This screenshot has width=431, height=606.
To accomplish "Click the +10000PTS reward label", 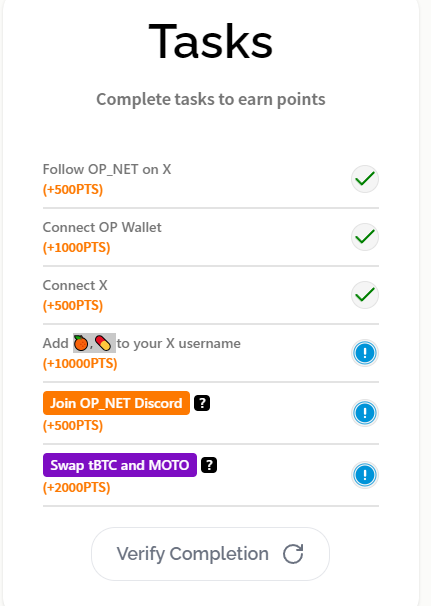I will pyautogui.click(x=80, y=363).
